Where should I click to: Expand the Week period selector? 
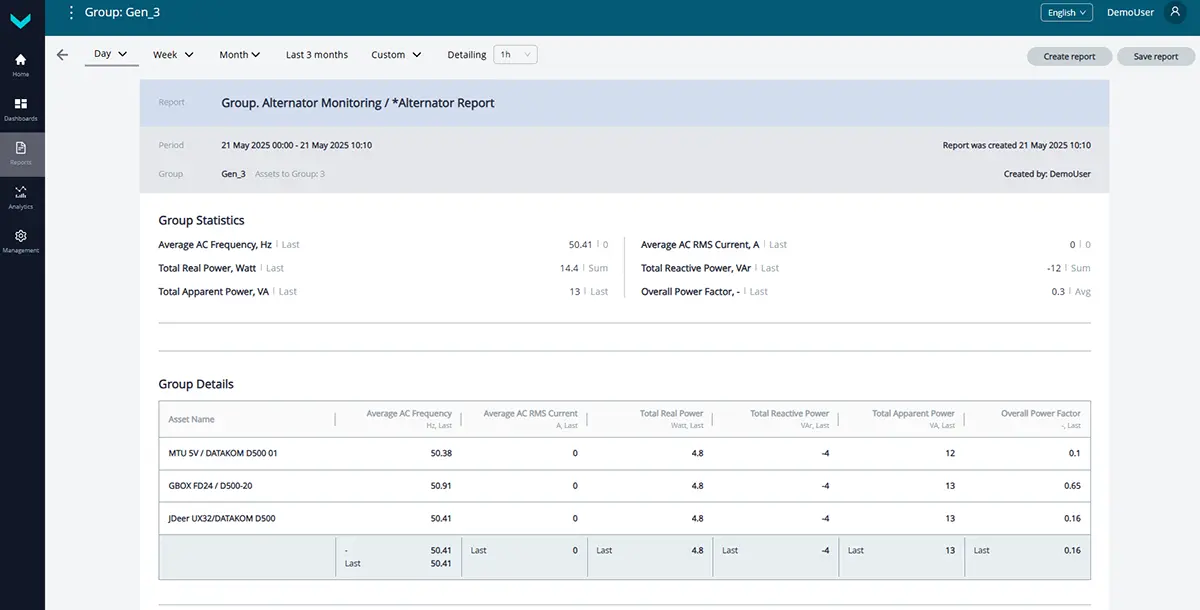[173, 55]
